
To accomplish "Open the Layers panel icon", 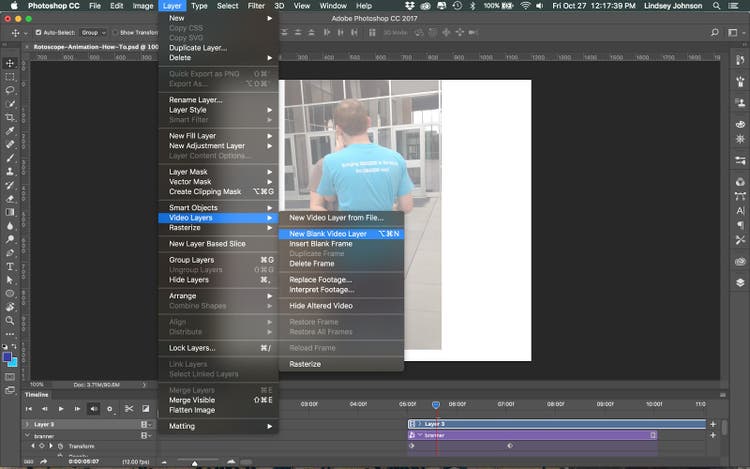I will pyautogui.click(x=740, y=282).
